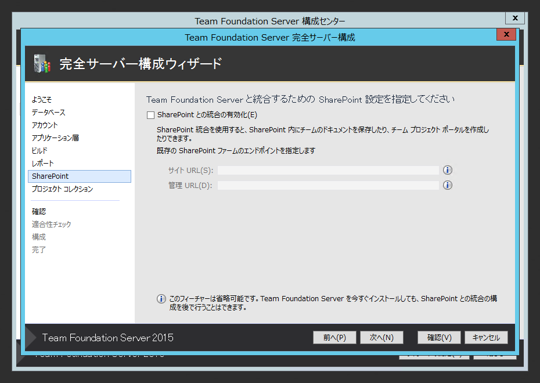Screen dimensions: 540x383
Task: Click the サイト URL(S) input field
Action: pos(328,170)
